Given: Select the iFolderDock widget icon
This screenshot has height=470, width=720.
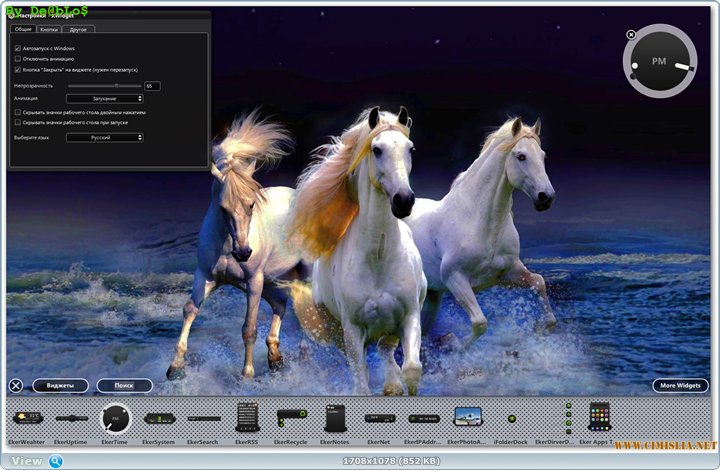Looking at the screenshot, I should pos(511,418).
